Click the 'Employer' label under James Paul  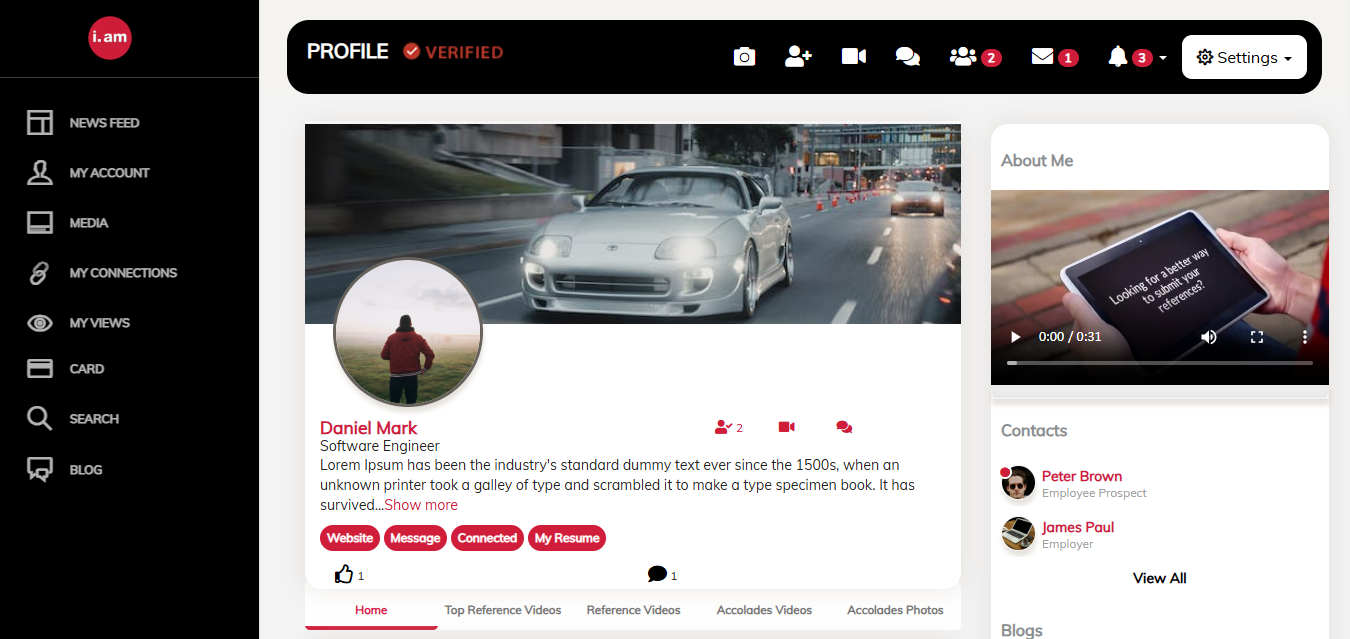(x=1068, y=544)
